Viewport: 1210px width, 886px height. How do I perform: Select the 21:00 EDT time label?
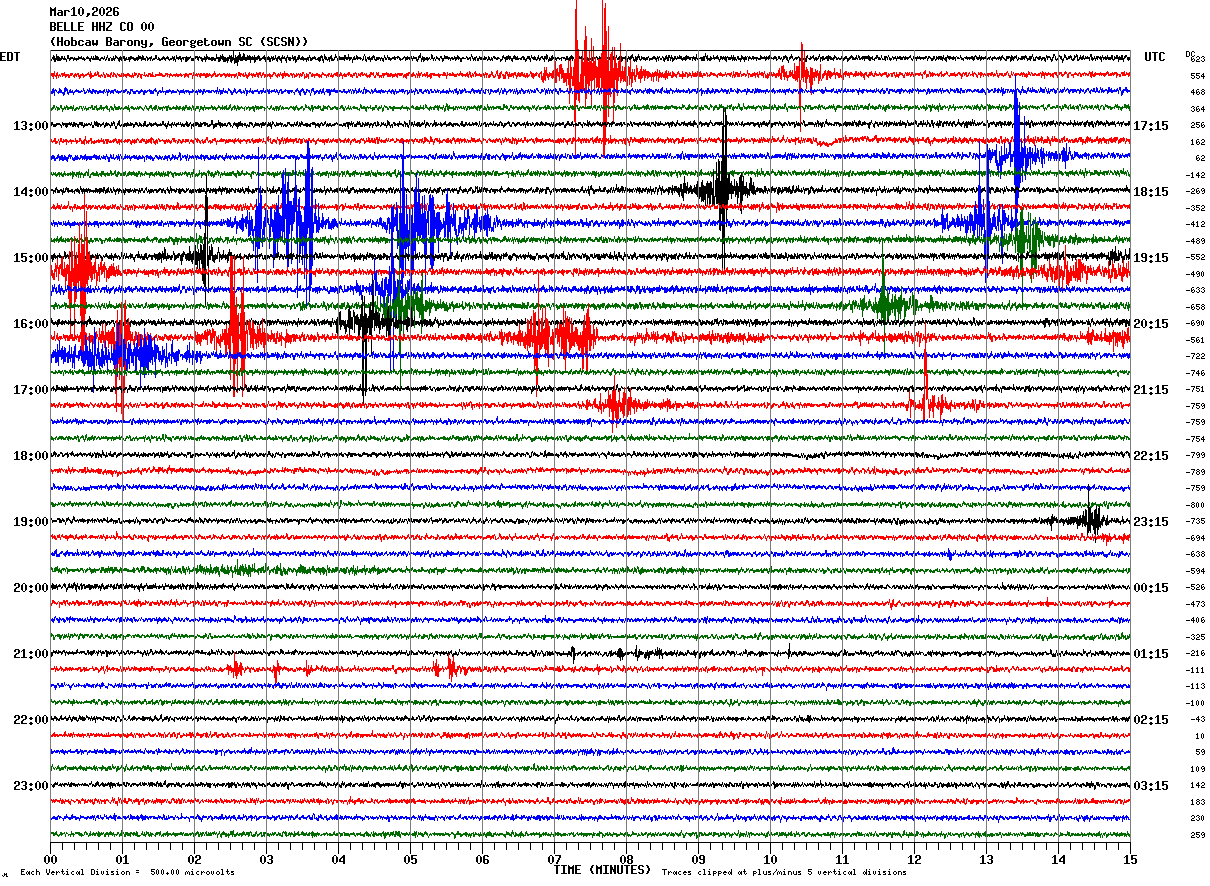[x=31, y=654]
